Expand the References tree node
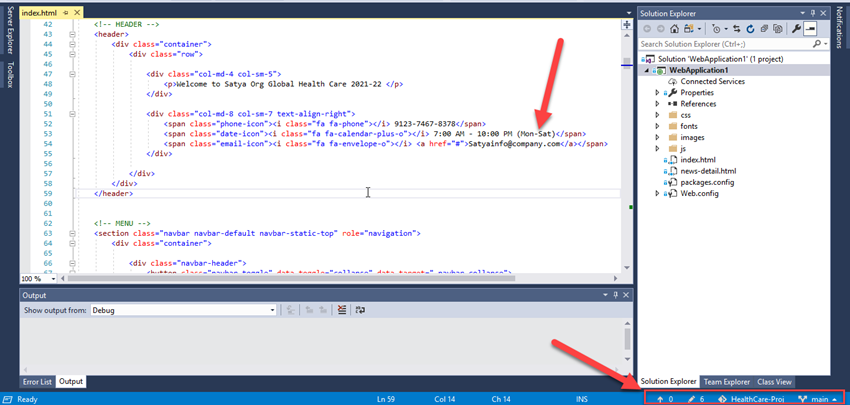Image resolution: width=850 pixels, height=405 pixels. 658,104
